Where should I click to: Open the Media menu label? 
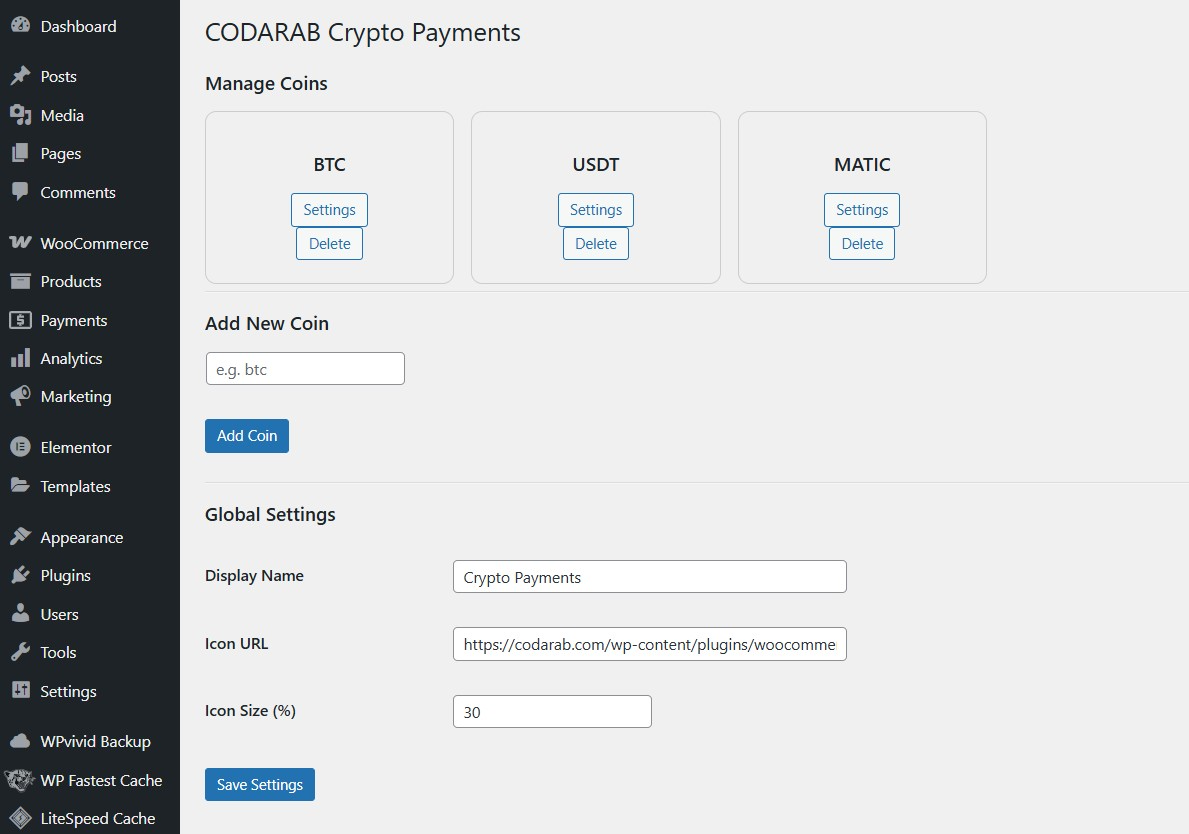tap(62, 115)
